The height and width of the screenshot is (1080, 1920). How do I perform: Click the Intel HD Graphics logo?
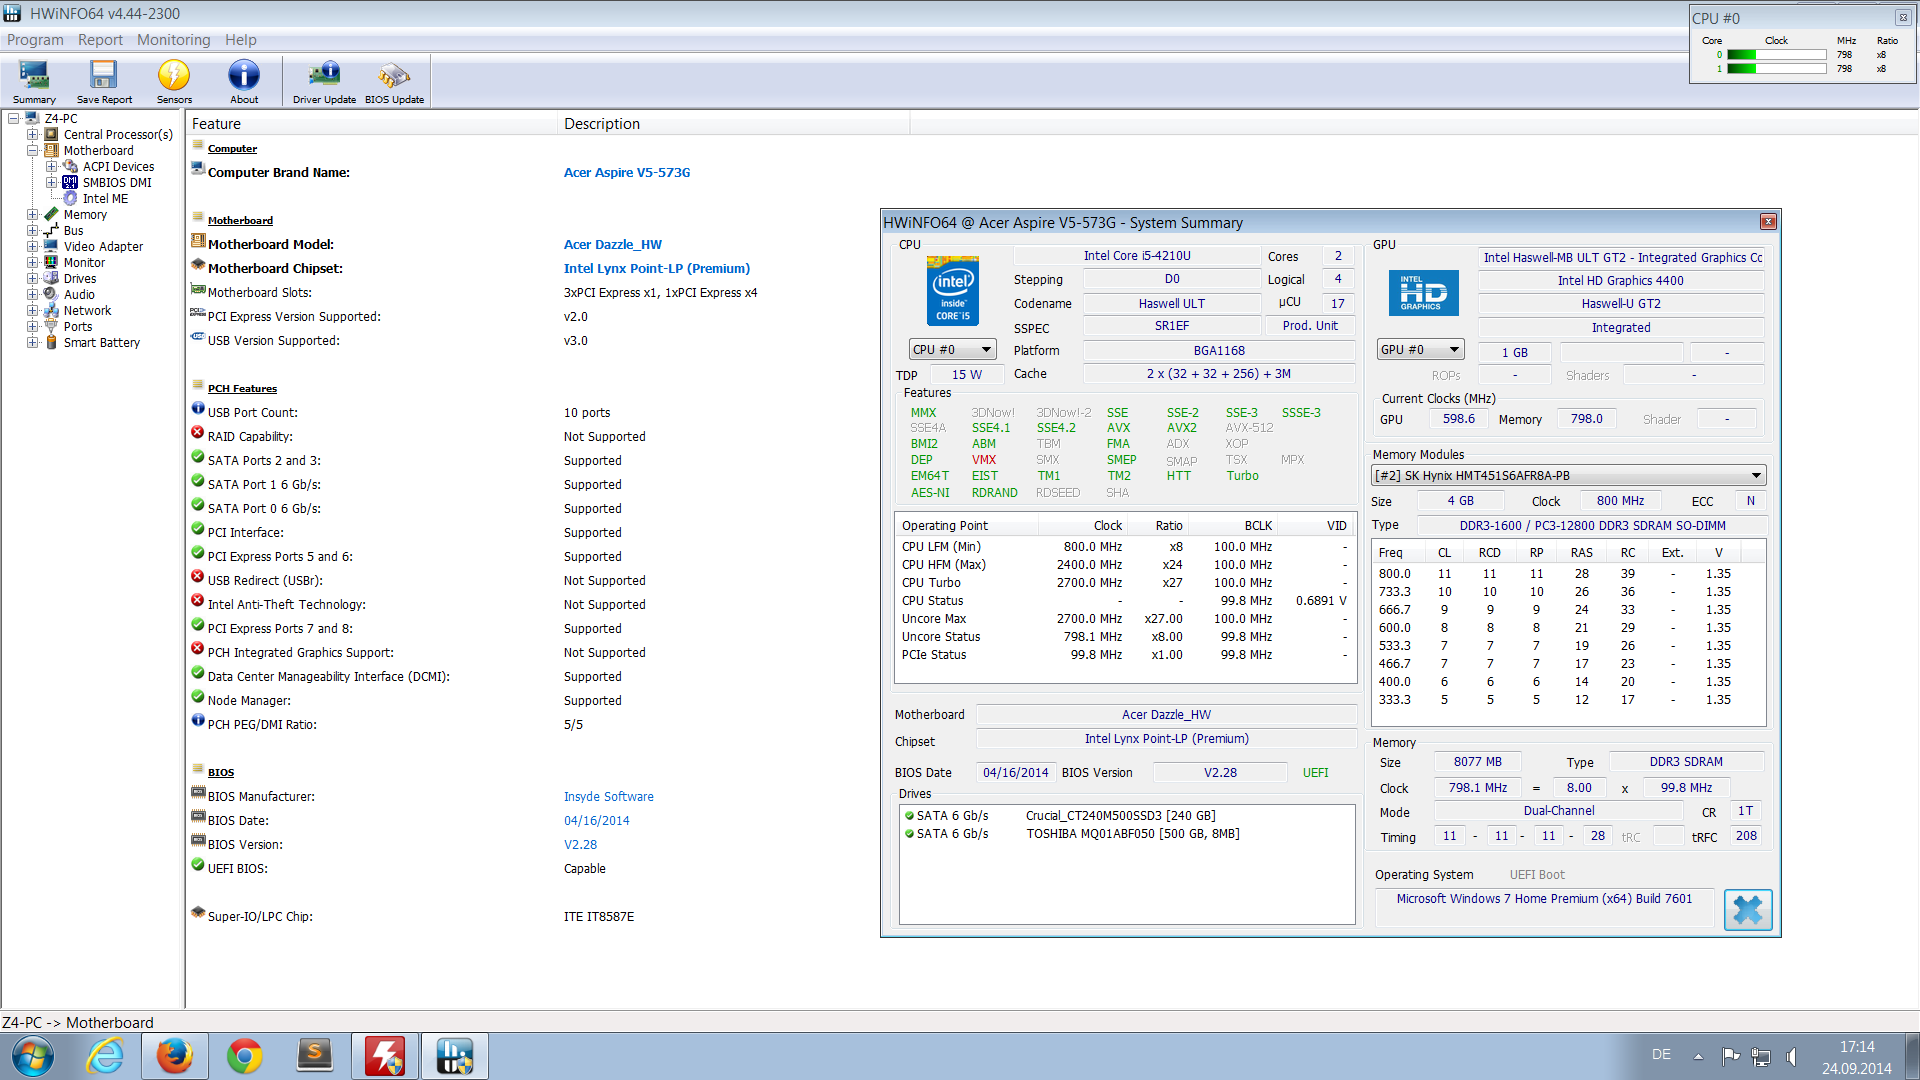(x=1423, y=294)
